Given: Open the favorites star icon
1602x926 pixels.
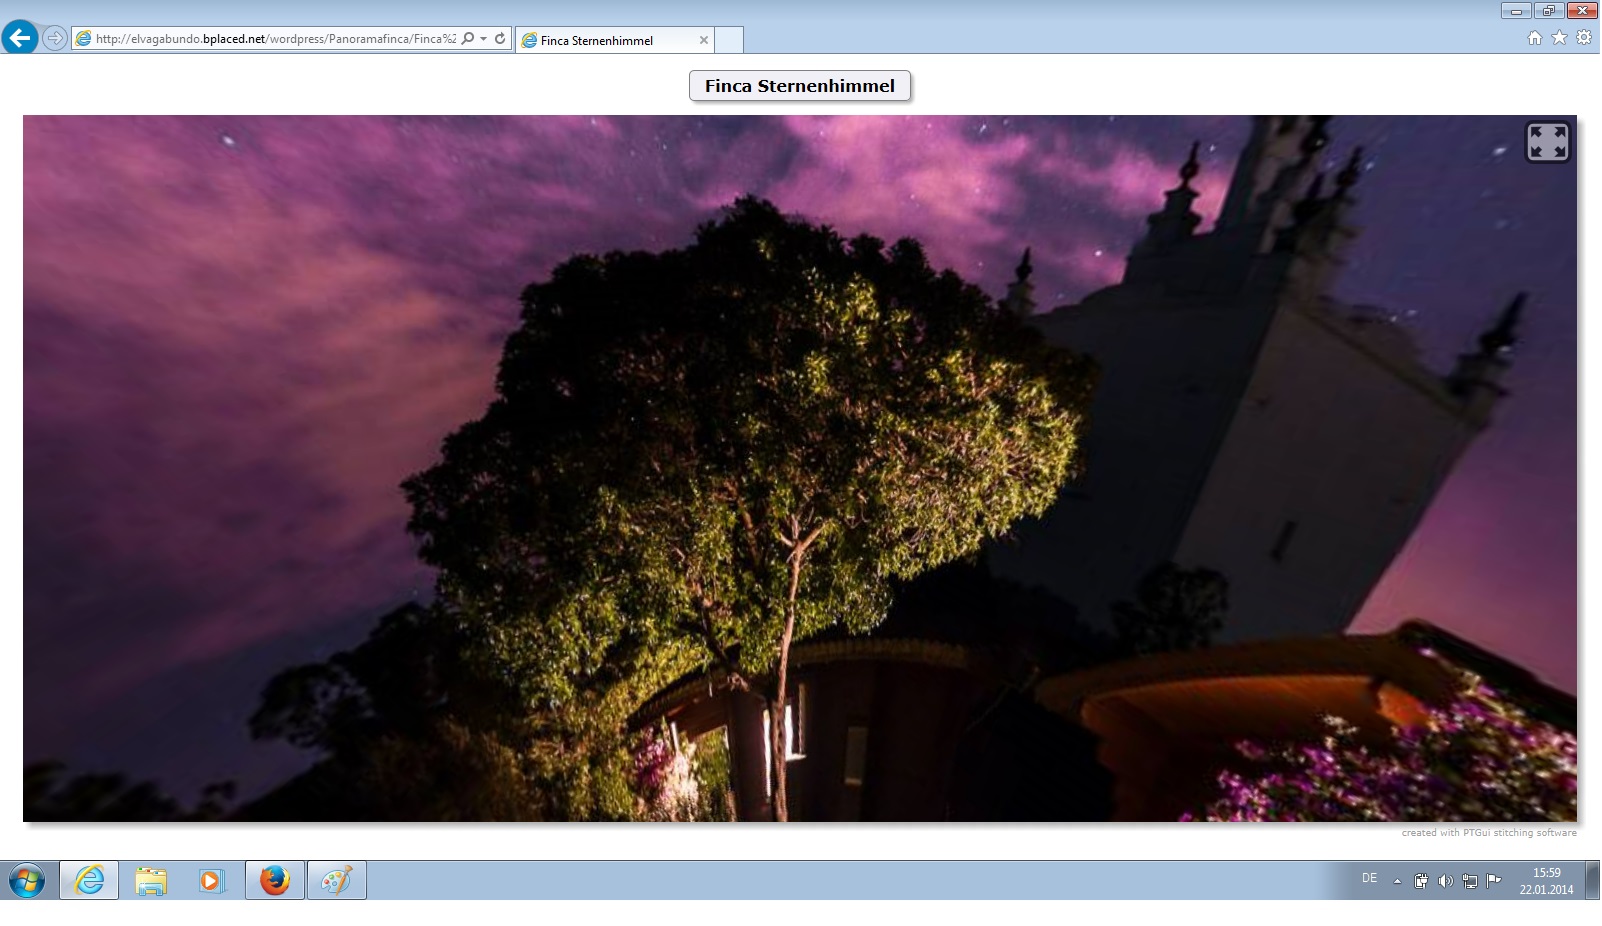Looking at the screenshot, I should 1559,38.
